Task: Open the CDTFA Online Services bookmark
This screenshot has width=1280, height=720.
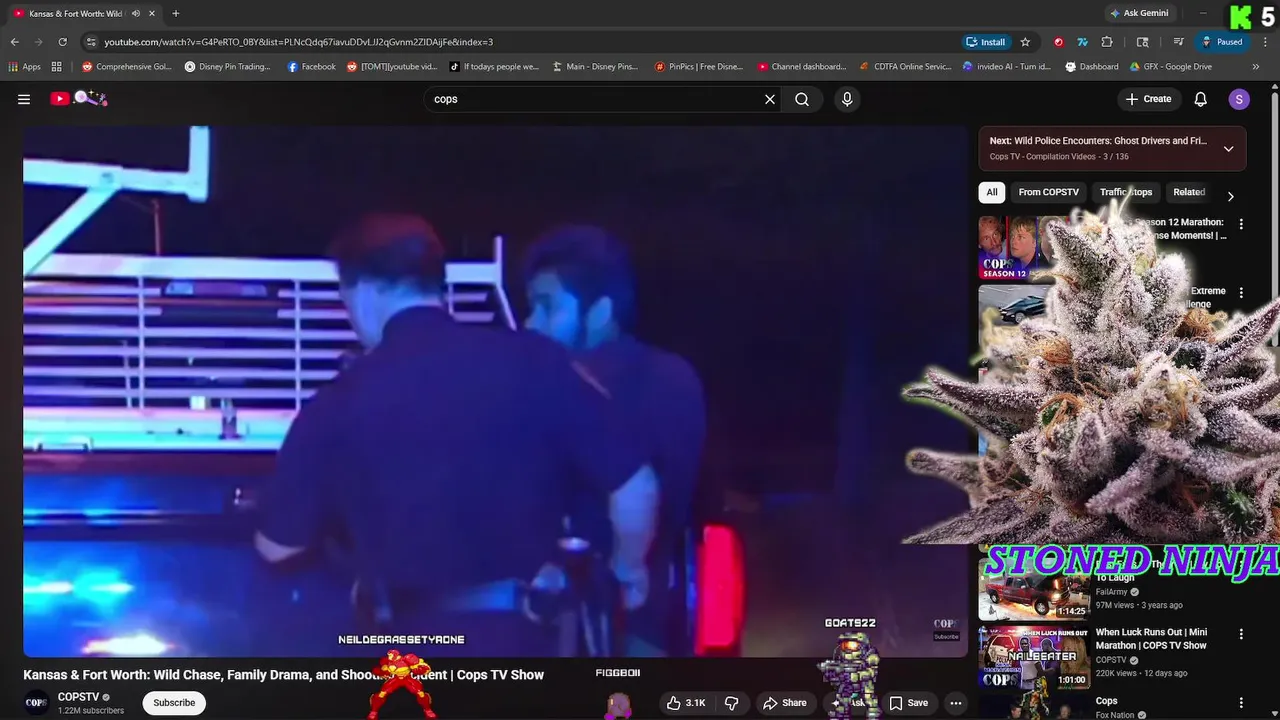Action: pos(905,67)
